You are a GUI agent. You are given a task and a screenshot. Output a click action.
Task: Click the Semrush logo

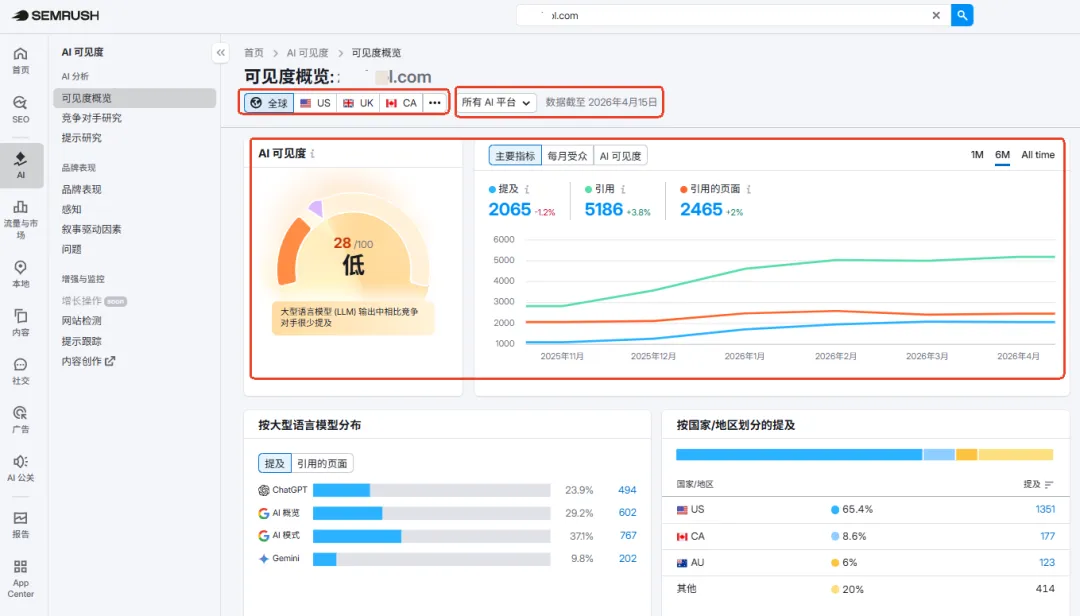(56, 15)
